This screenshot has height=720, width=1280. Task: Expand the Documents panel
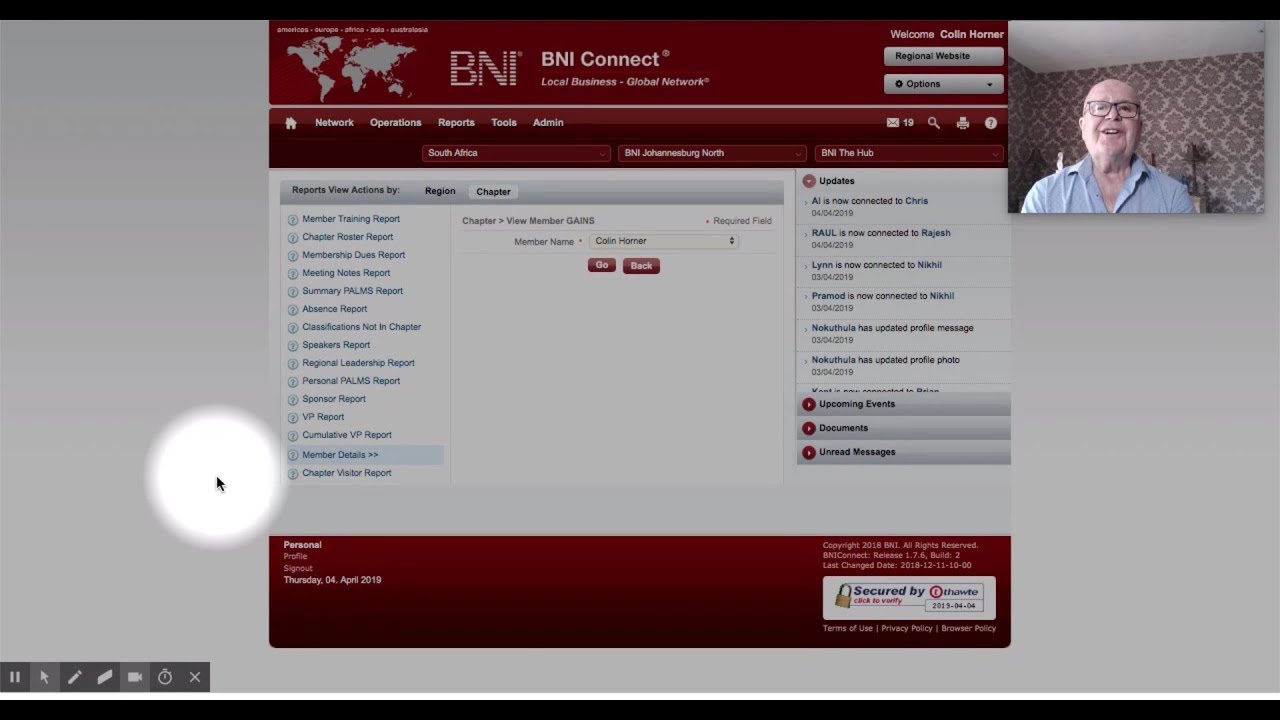click(x=809, y=428)
